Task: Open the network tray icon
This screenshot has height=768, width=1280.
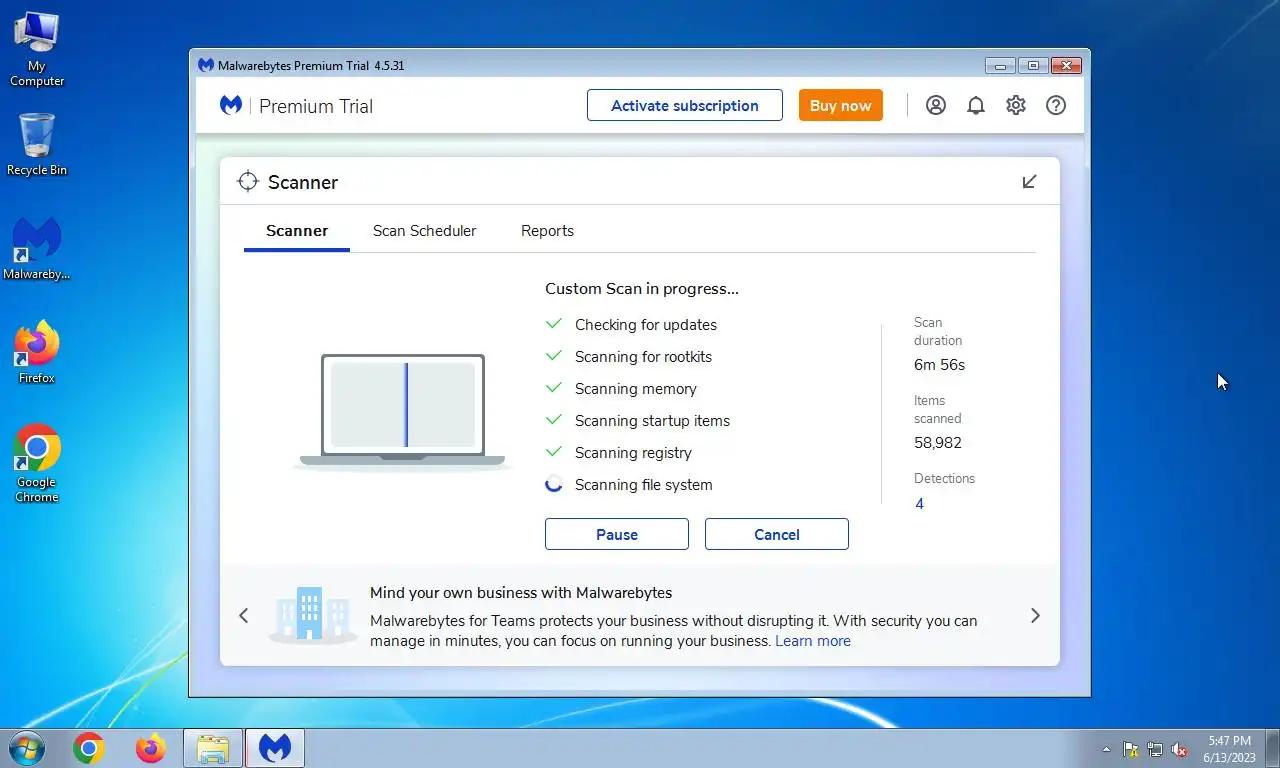Action: tap(1155, 749)
